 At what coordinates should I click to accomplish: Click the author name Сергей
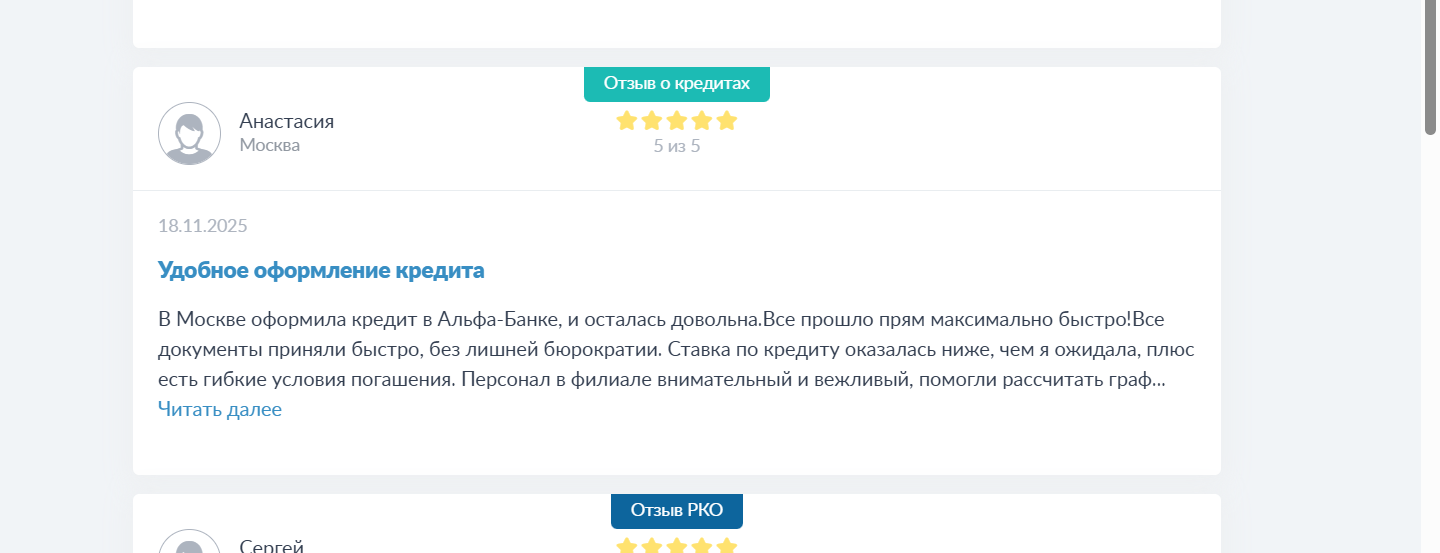point(271,546)
